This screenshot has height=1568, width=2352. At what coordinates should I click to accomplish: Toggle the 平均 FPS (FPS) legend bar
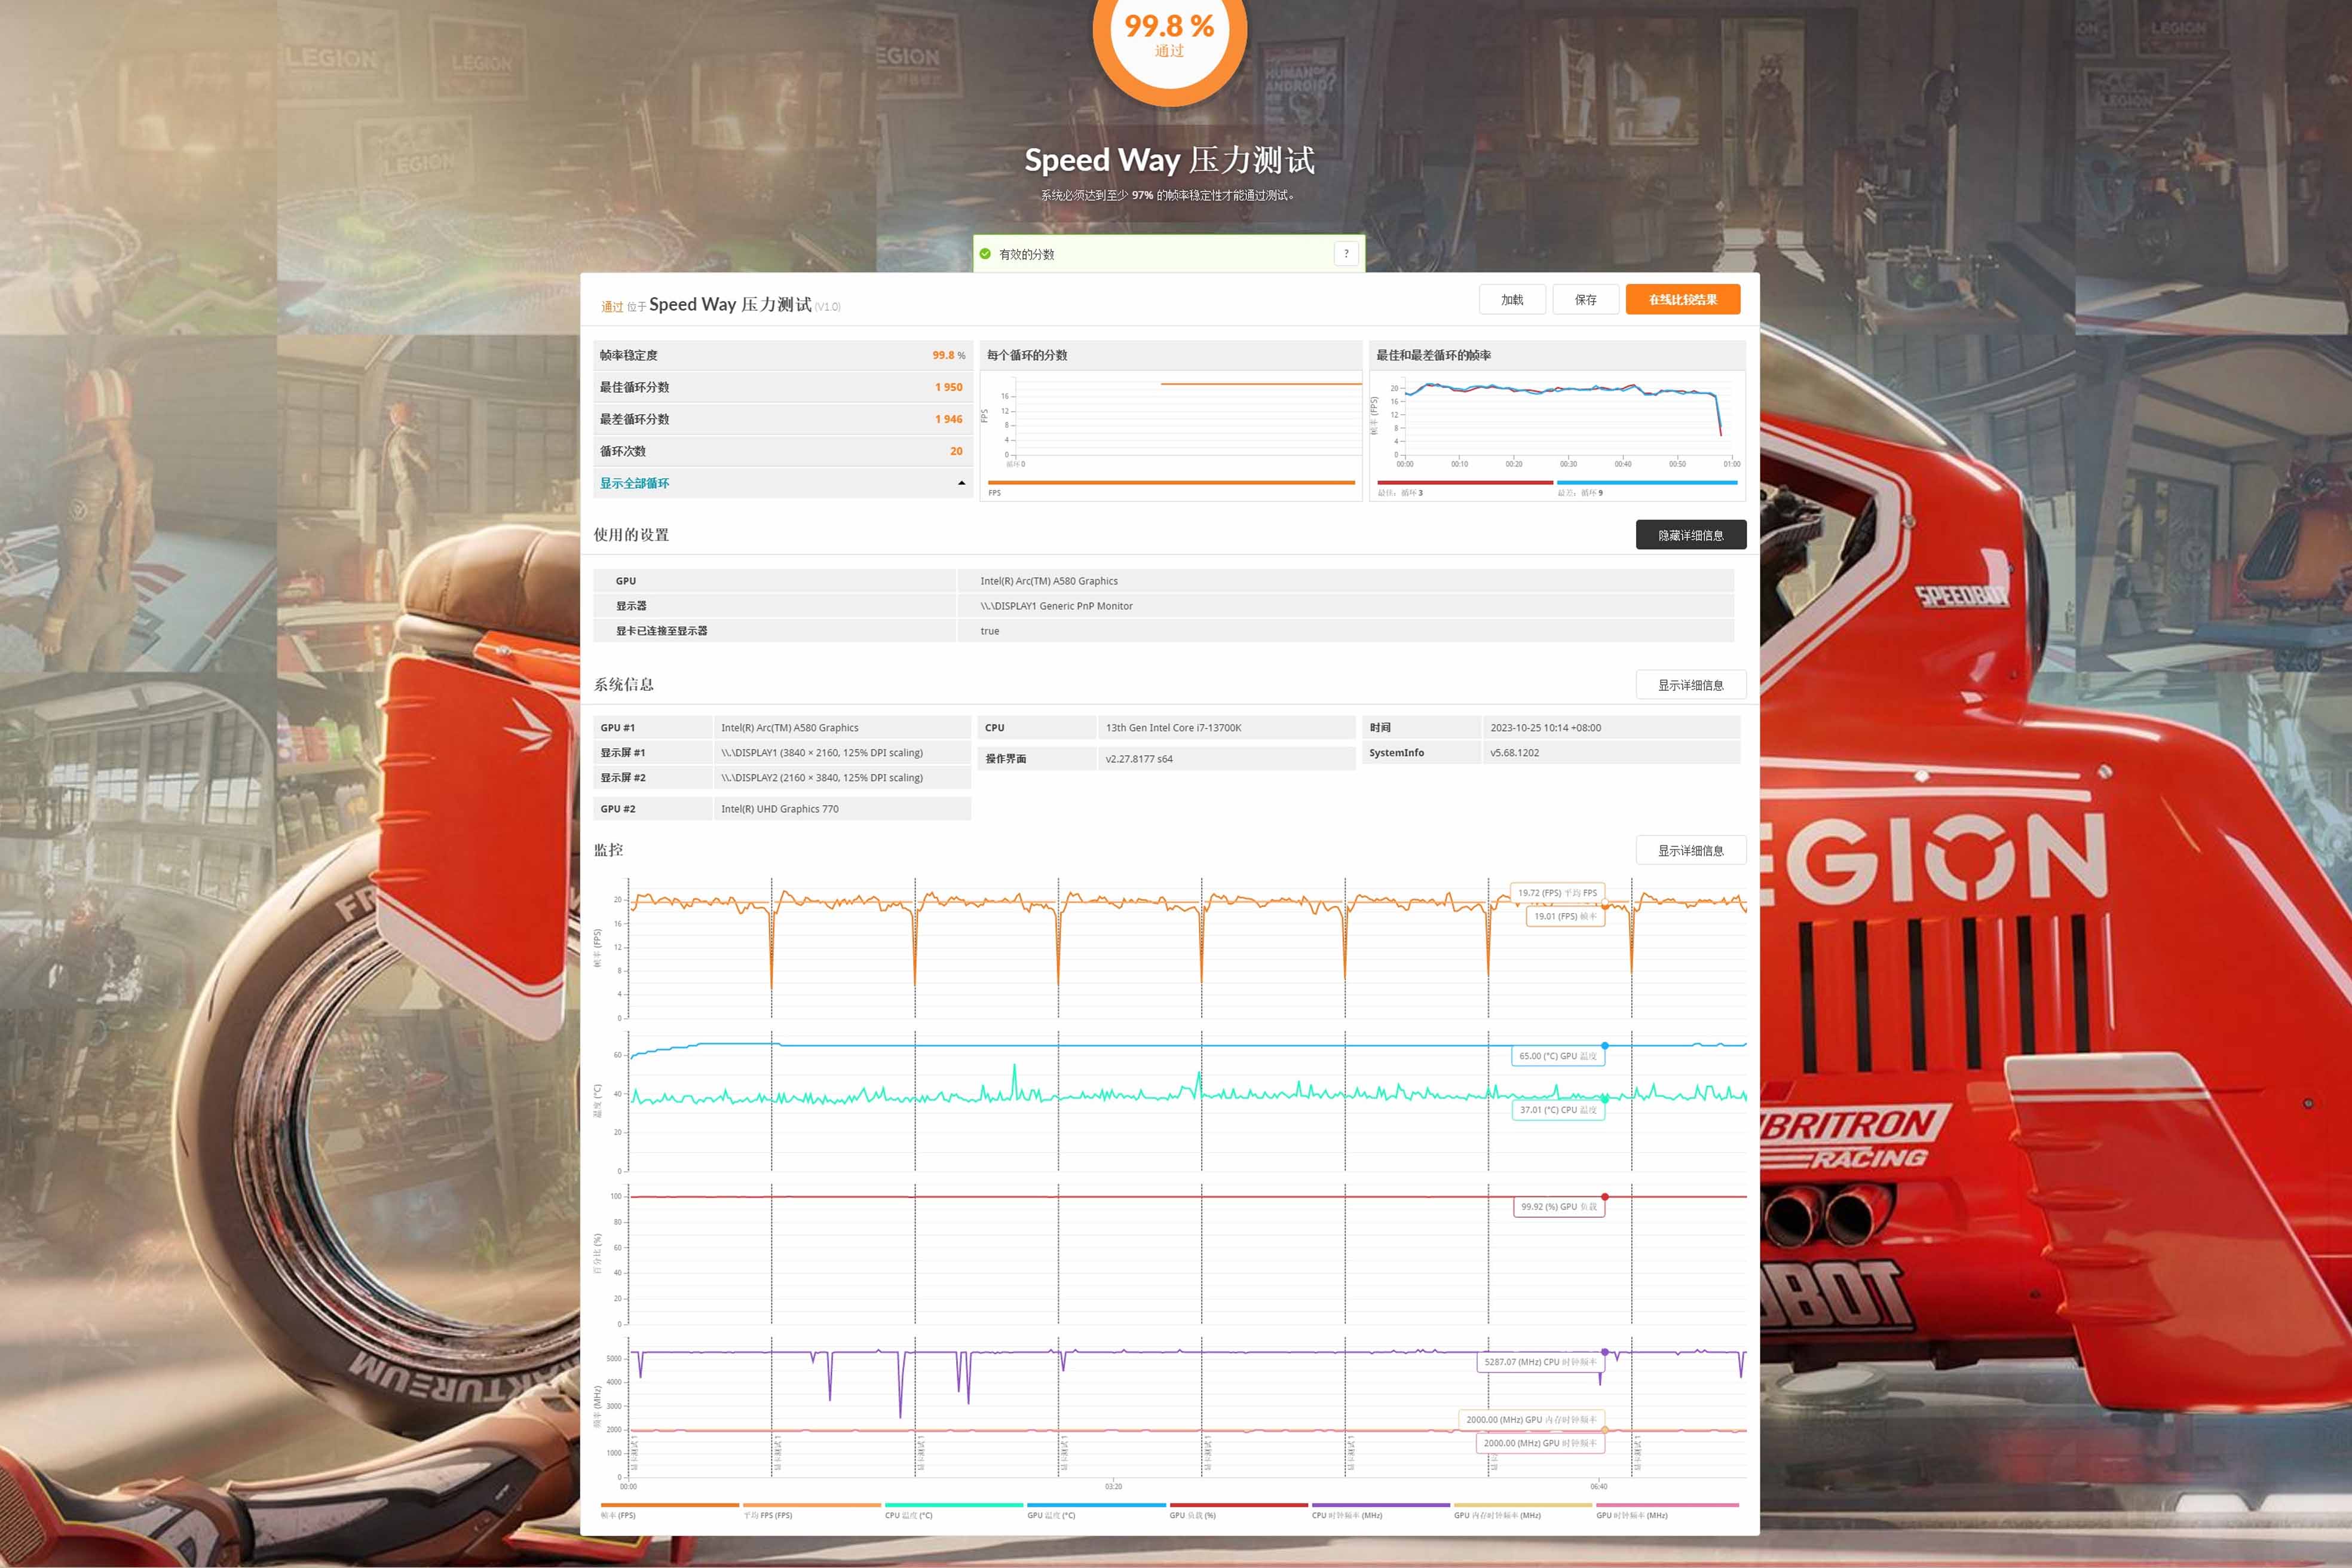812,1504
